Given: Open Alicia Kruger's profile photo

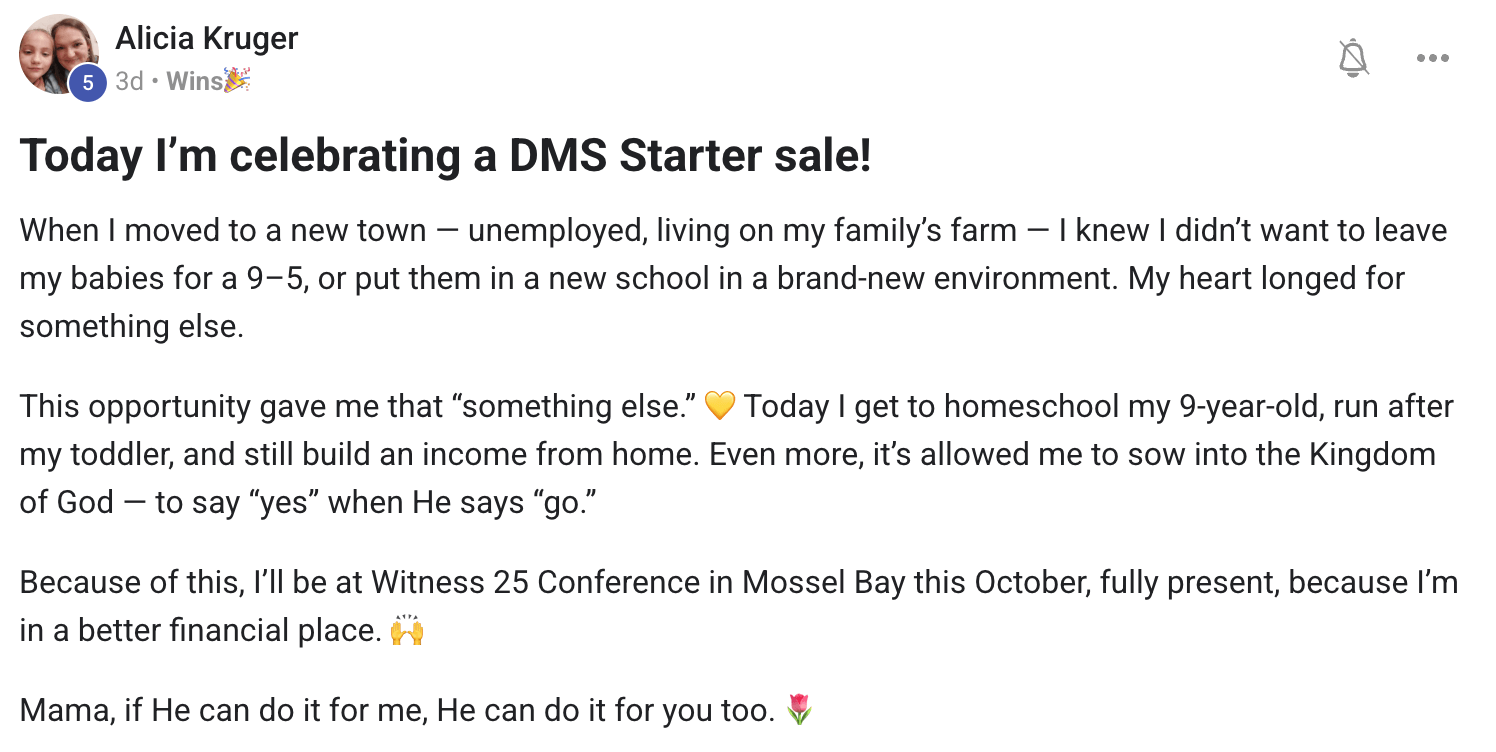Looking at the screenshot, I should tap(57, 53).
